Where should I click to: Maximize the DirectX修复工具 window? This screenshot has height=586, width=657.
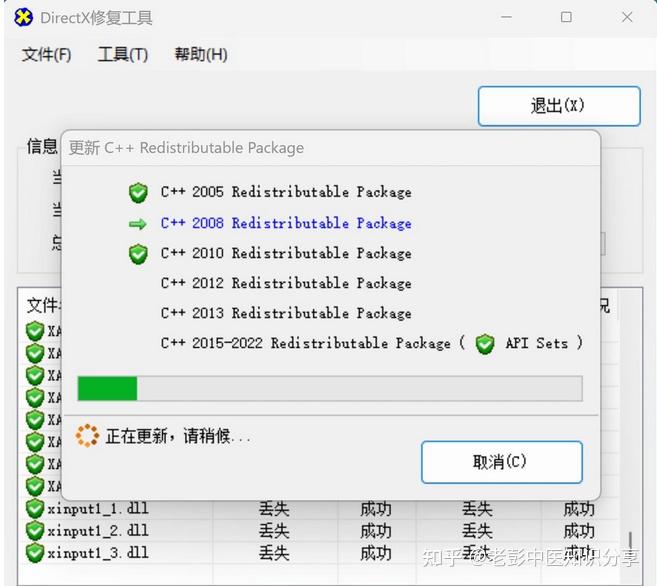(x=566, y=17)
